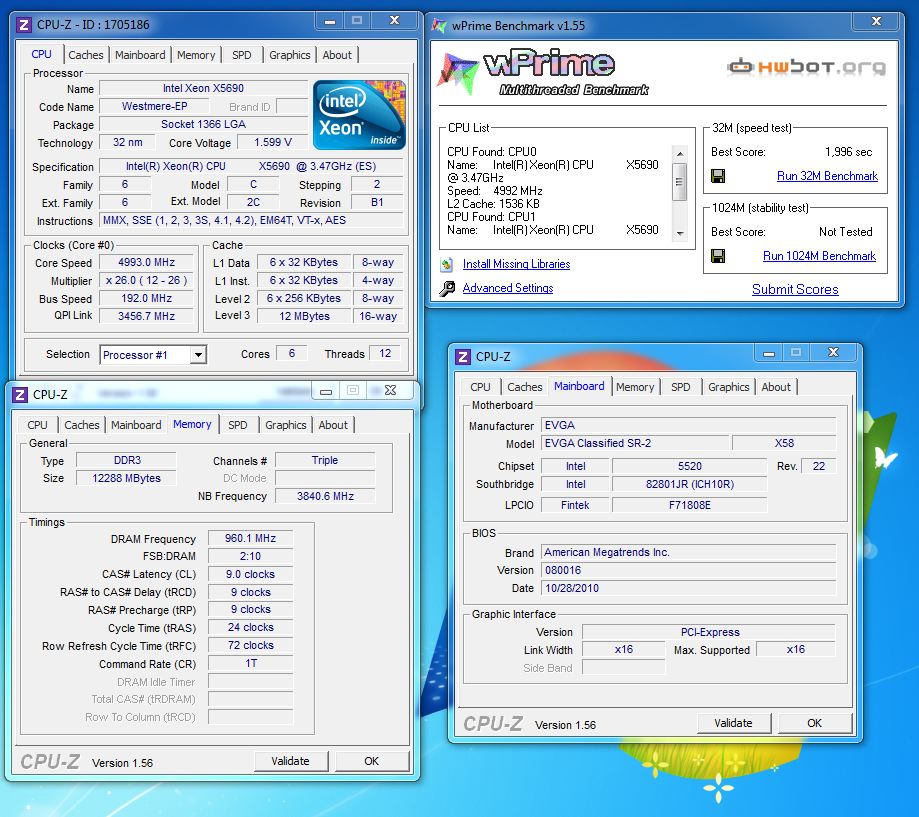Viewport: 919px width, 817px height.
Task: Open Memory tab in Mainboard CPU-Z window
Action: tap(635, 387)
